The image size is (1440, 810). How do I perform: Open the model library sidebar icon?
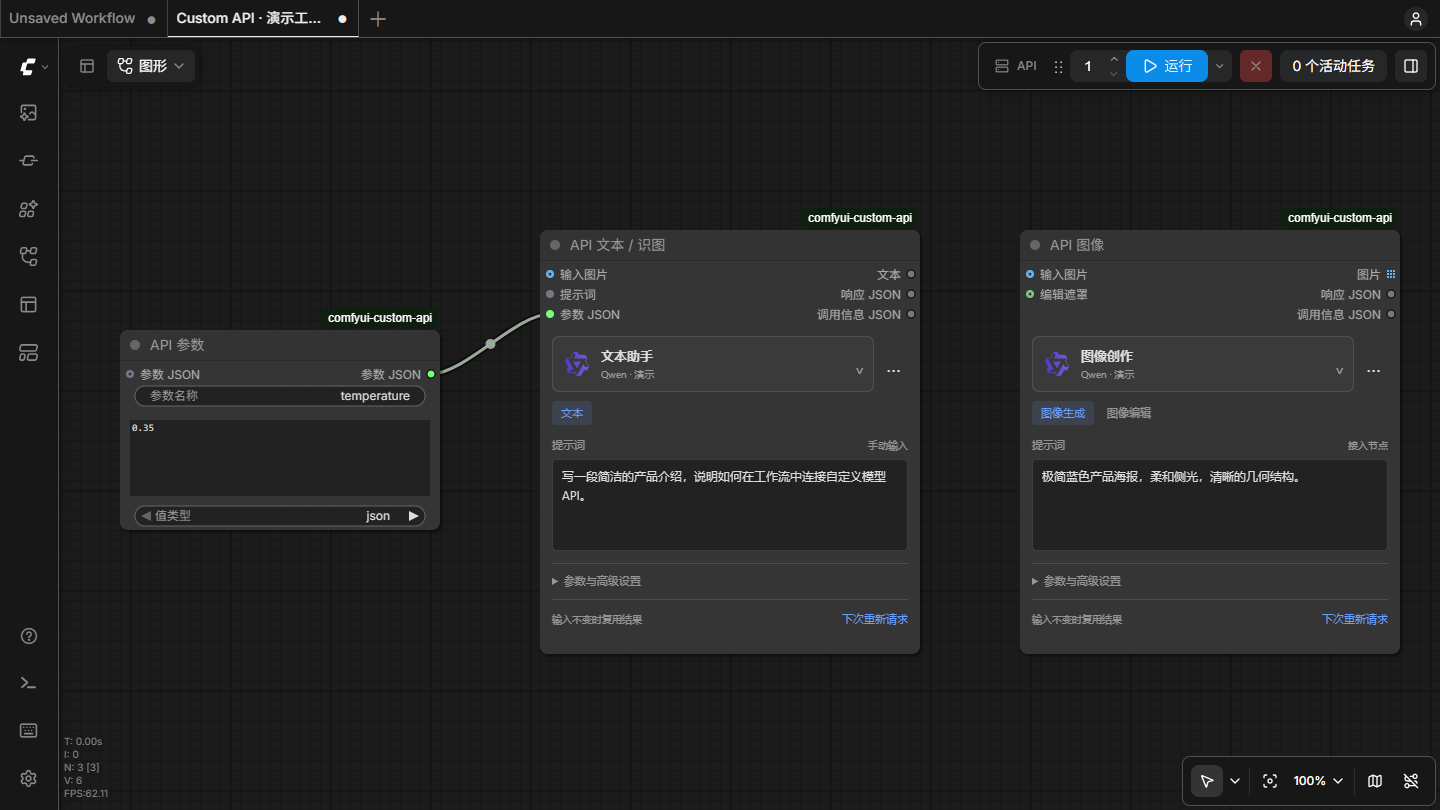(x=29, y=209)
